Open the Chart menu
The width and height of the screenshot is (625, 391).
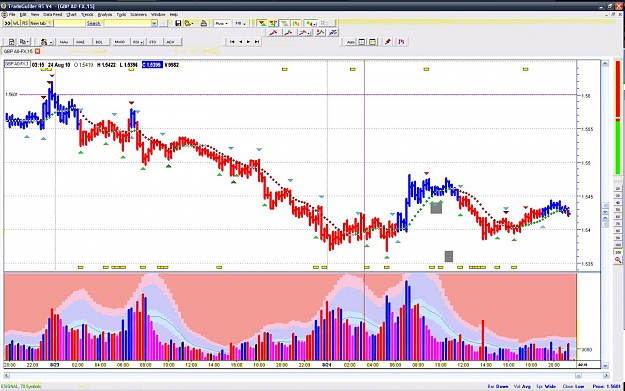[71, 14]
